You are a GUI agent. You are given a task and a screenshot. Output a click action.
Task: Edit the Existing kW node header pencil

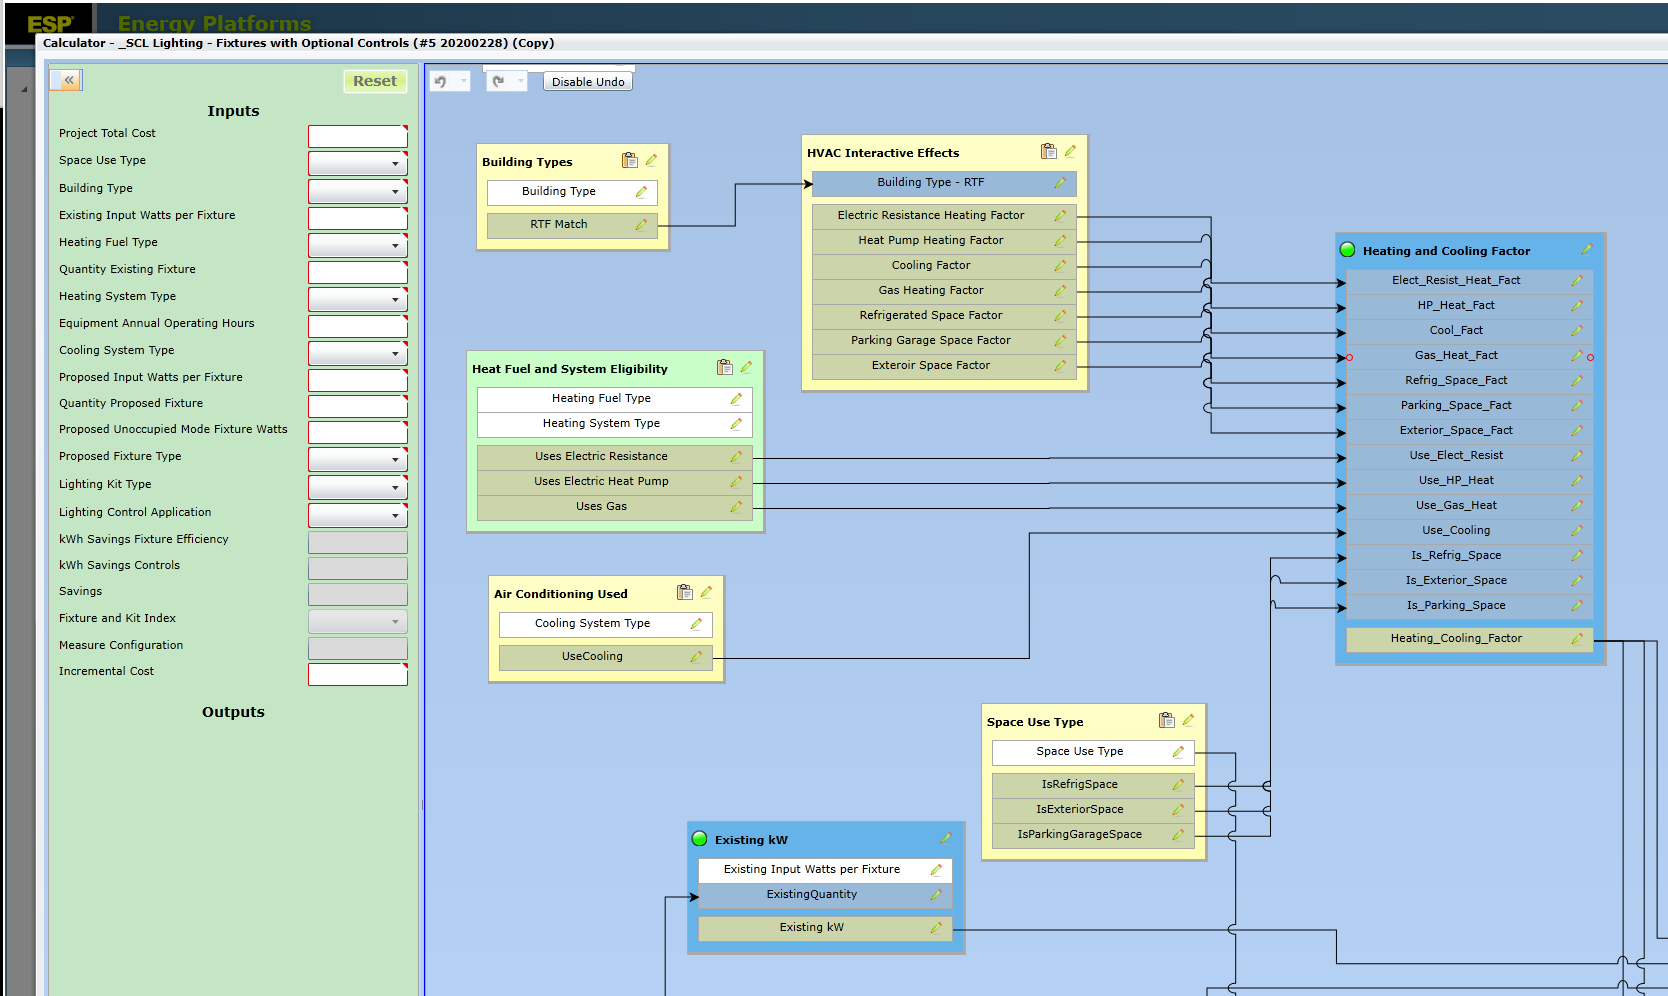[945, 839]
